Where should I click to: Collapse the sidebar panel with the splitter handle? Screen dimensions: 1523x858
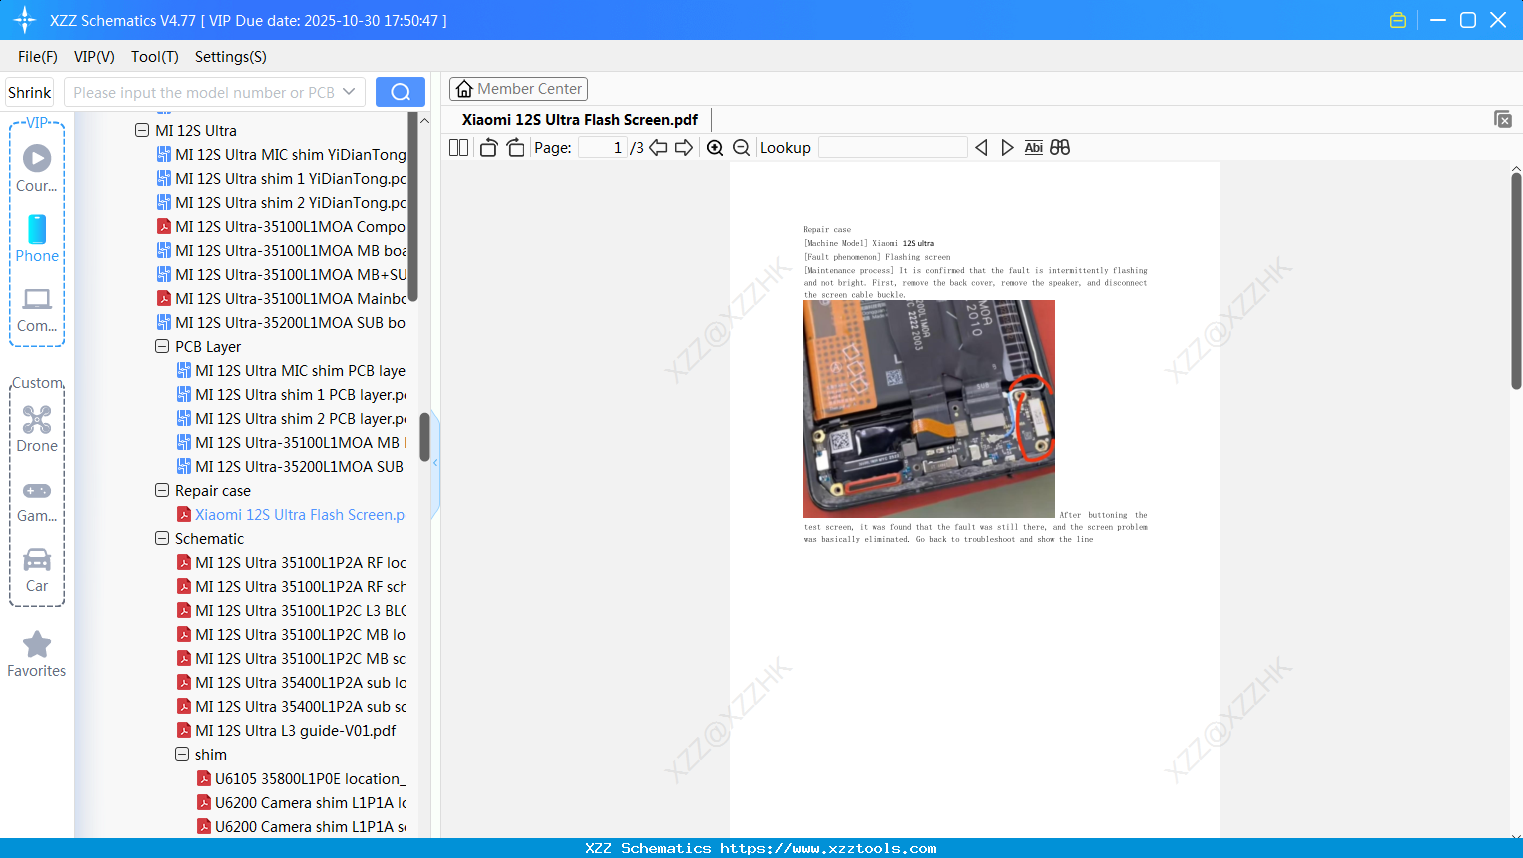435,462
